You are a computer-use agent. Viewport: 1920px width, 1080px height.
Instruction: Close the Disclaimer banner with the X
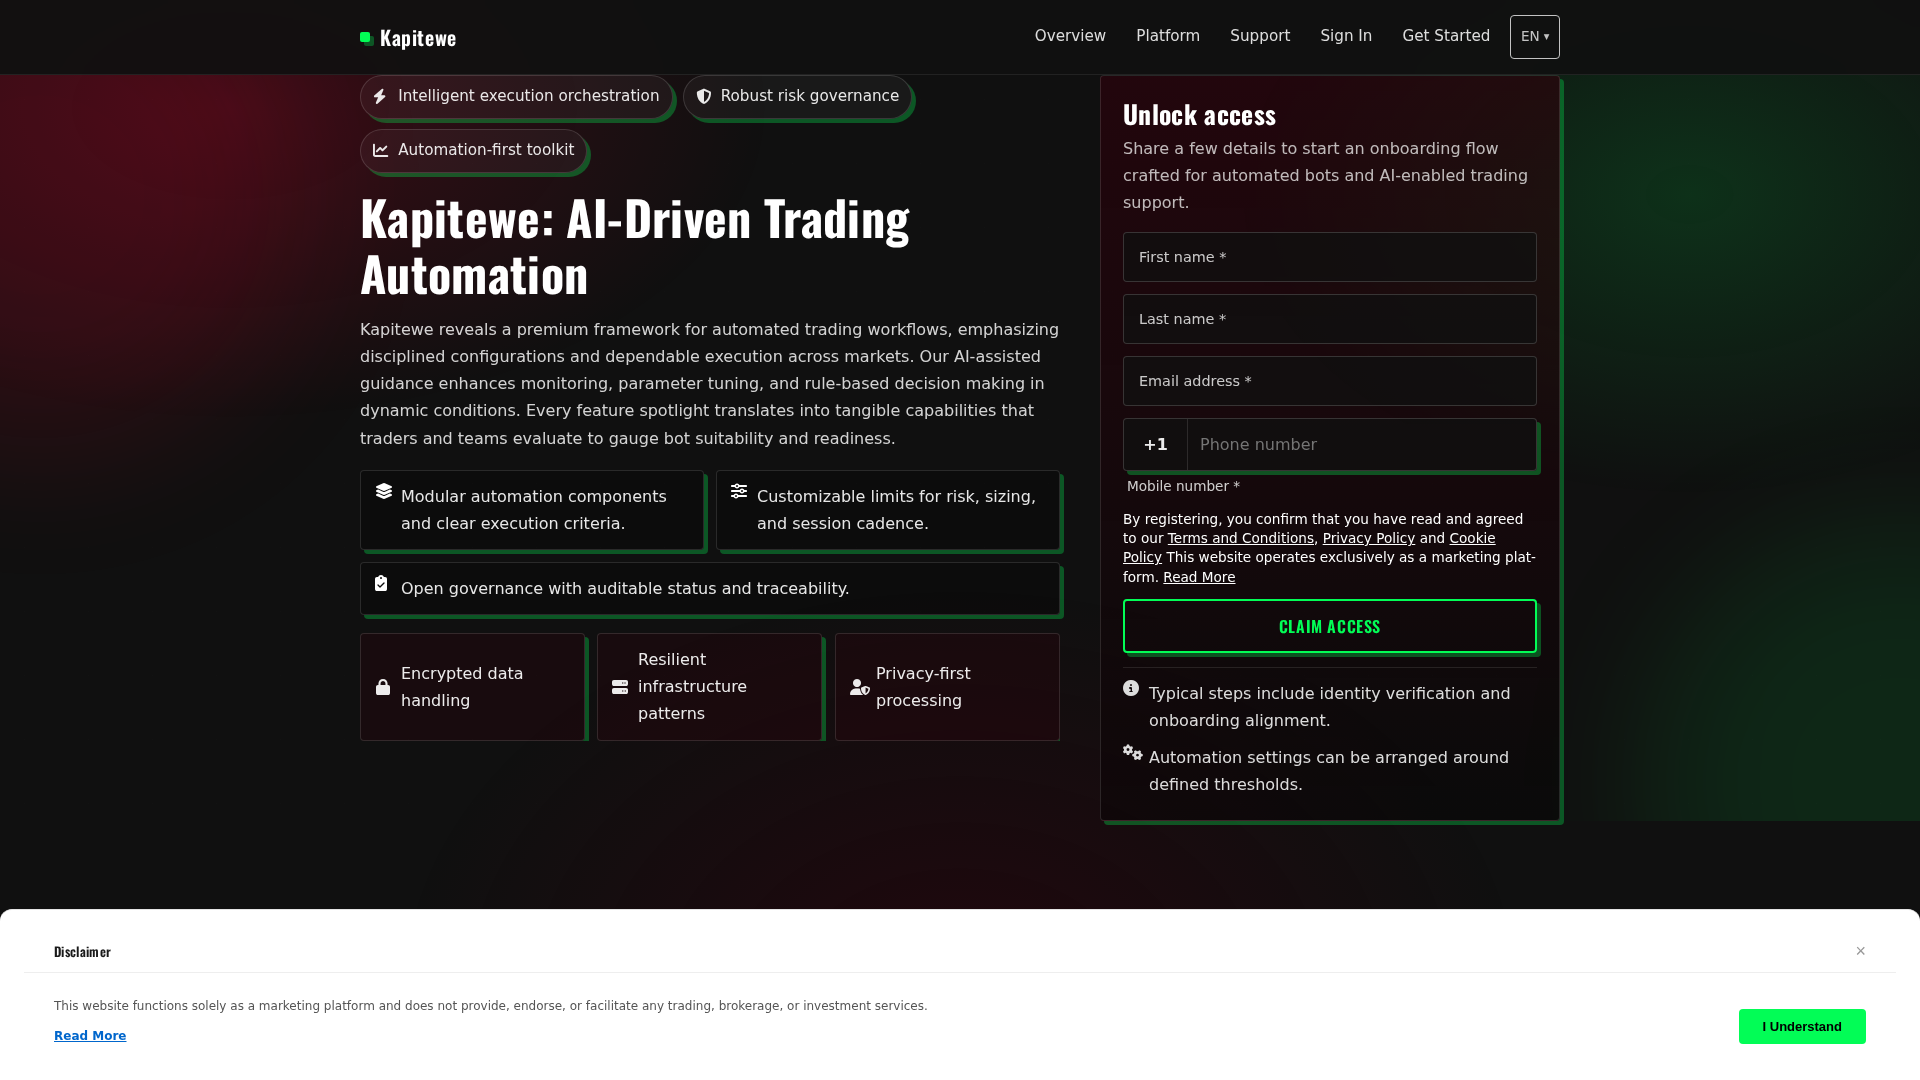coord(1861,951)
